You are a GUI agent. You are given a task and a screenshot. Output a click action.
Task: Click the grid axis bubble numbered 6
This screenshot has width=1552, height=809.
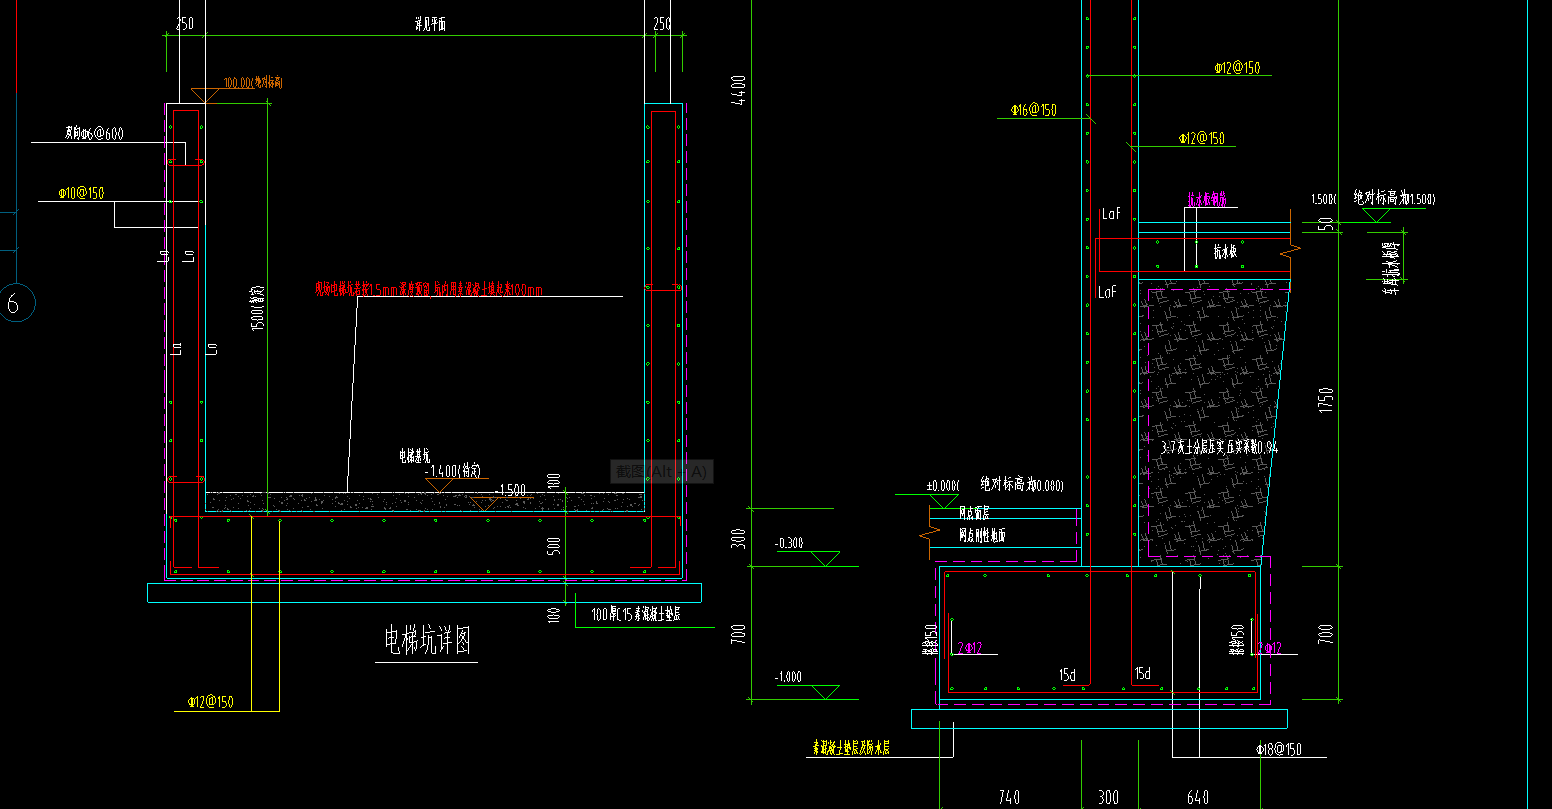click(x=14, y=302)
